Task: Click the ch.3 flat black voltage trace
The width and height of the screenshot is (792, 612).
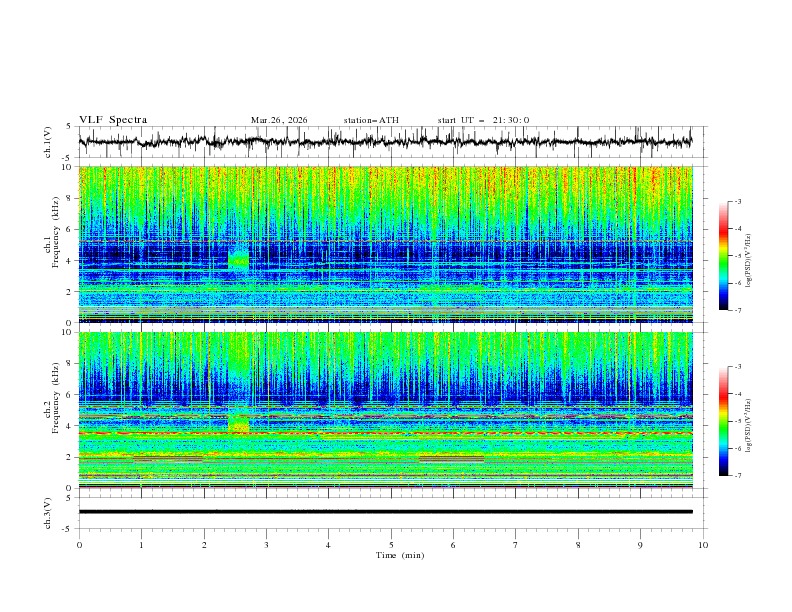Action: (x=385, y=512)
